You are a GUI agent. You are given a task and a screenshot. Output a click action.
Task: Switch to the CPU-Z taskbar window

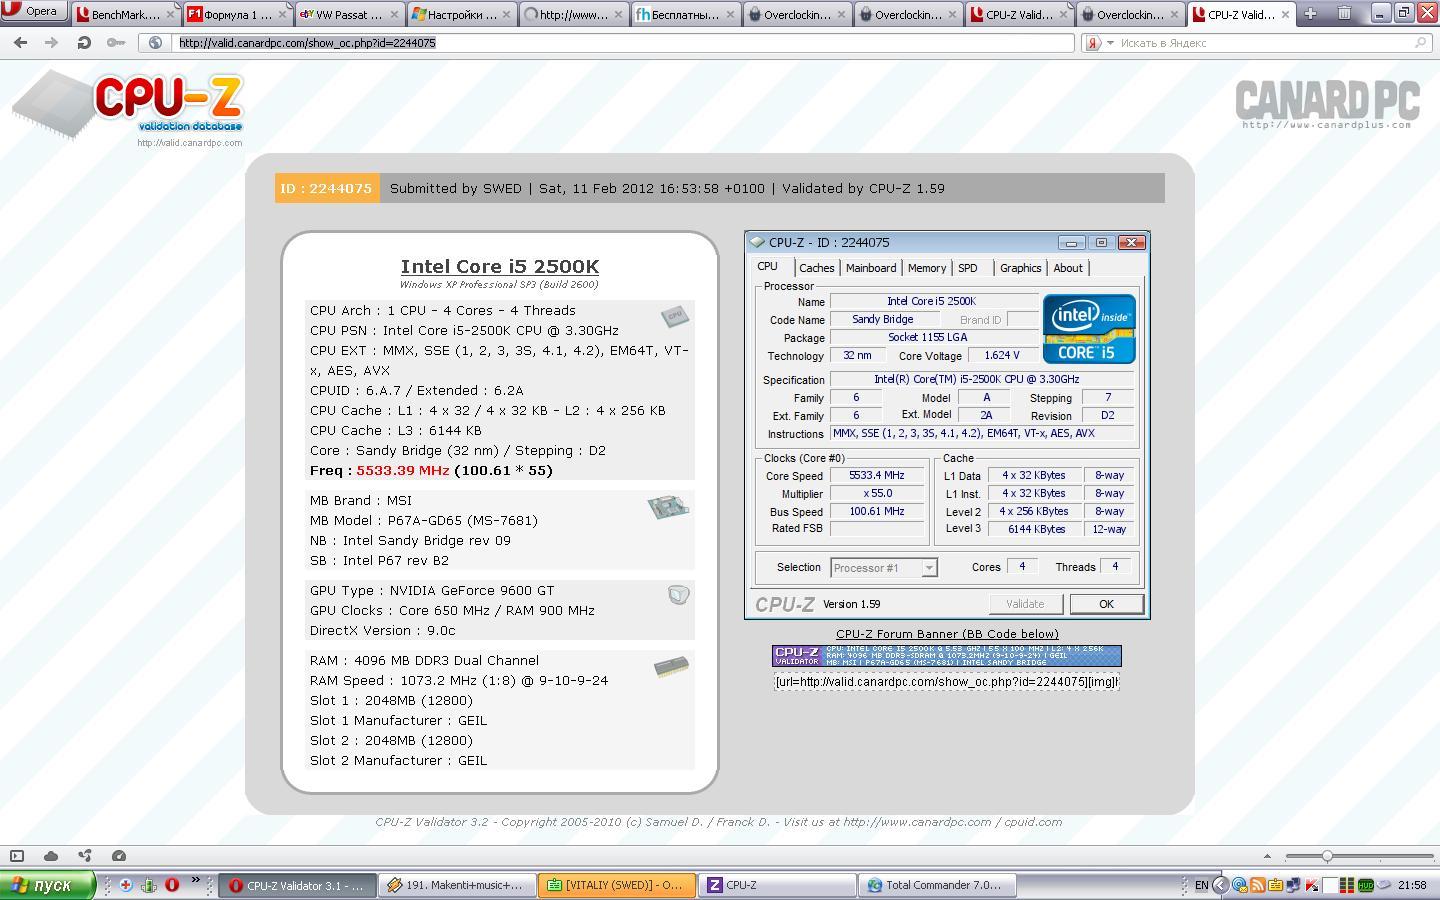pyautogui.click(x=777, y=885)
